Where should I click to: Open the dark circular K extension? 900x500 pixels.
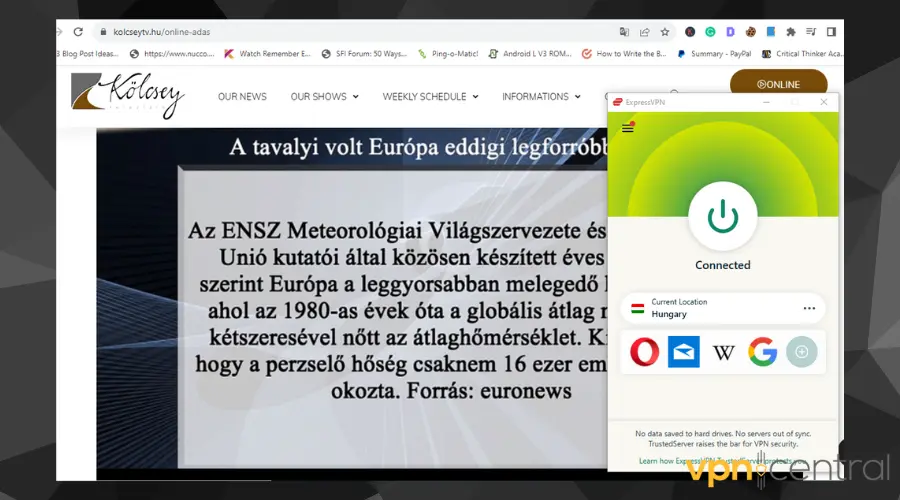[x=690, y=32]
